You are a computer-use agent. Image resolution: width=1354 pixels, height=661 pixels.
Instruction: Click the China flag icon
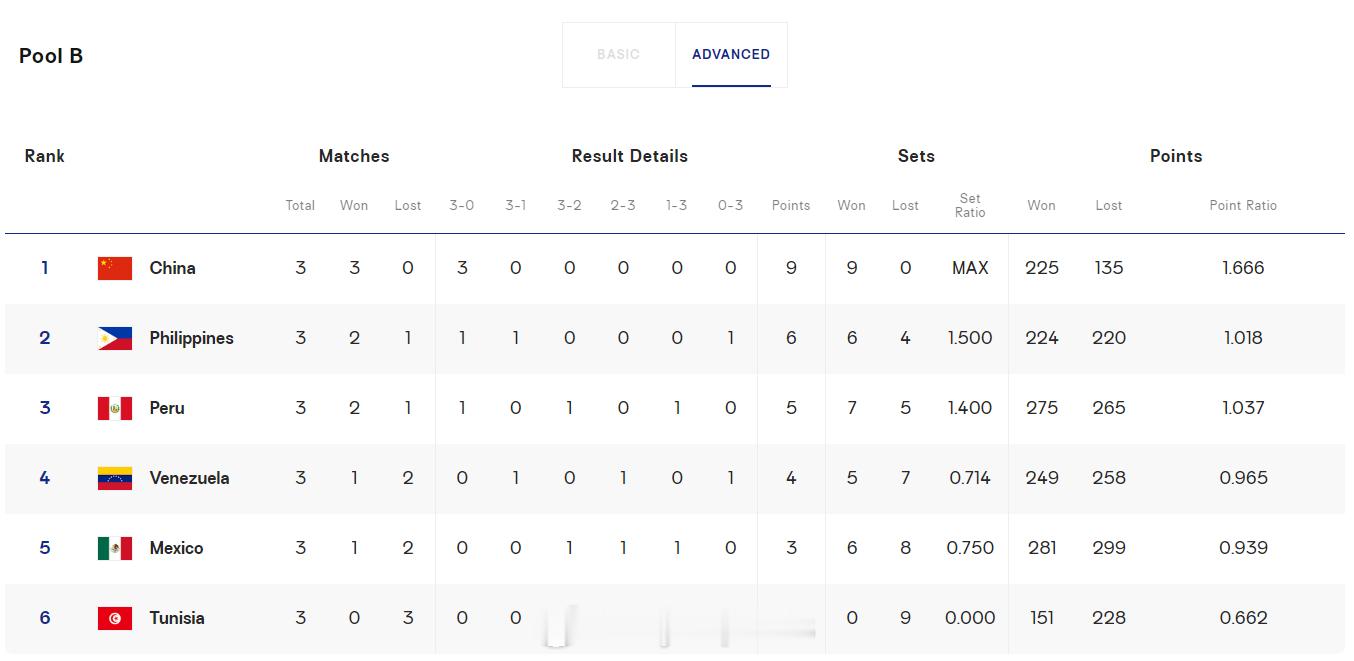pyautogui.click(x=115, y=268)
